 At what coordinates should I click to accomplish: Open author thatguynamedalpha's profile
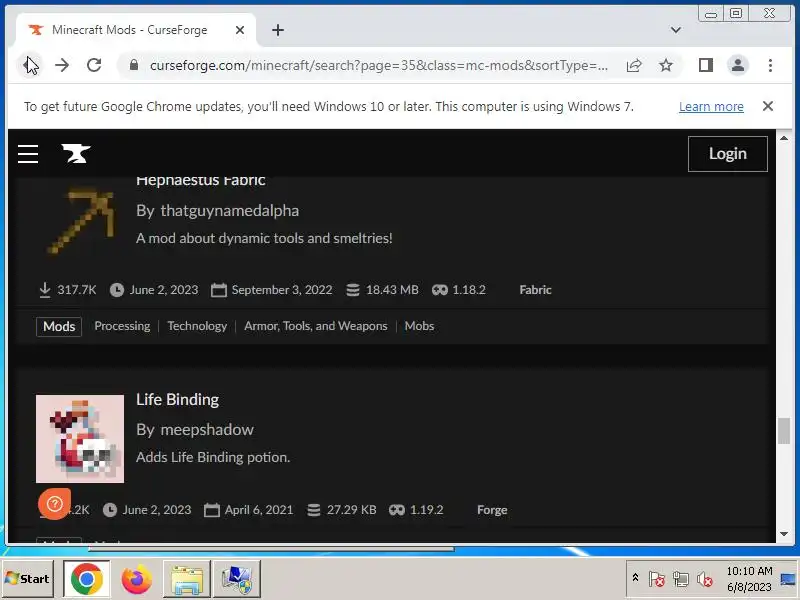(x=230, y=211)
